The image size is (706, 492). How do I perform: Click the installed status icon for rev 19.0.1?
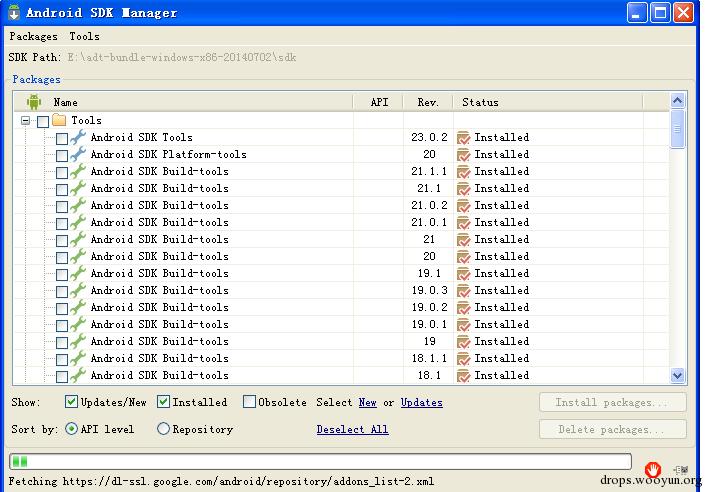[463, 325]
